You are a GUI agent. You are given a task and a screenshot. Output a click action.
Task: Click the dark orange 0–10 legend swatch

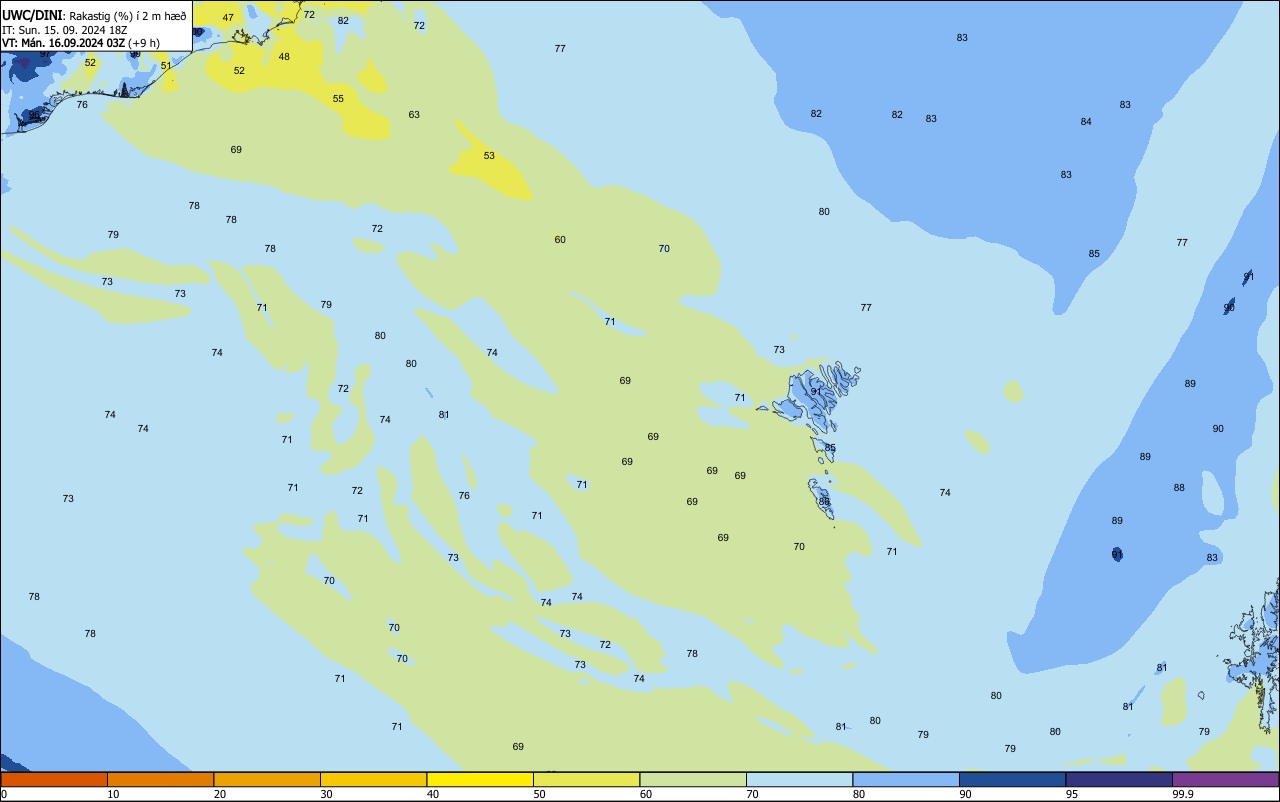(x=54, y=779)
